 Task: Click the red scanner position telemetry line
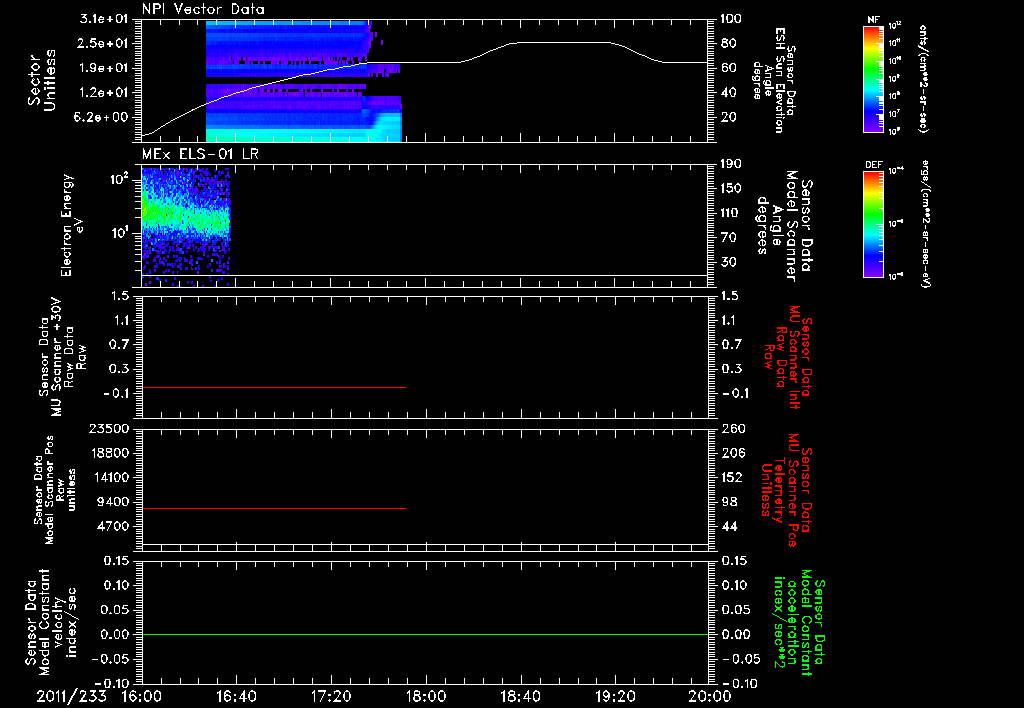coord(274,508)
